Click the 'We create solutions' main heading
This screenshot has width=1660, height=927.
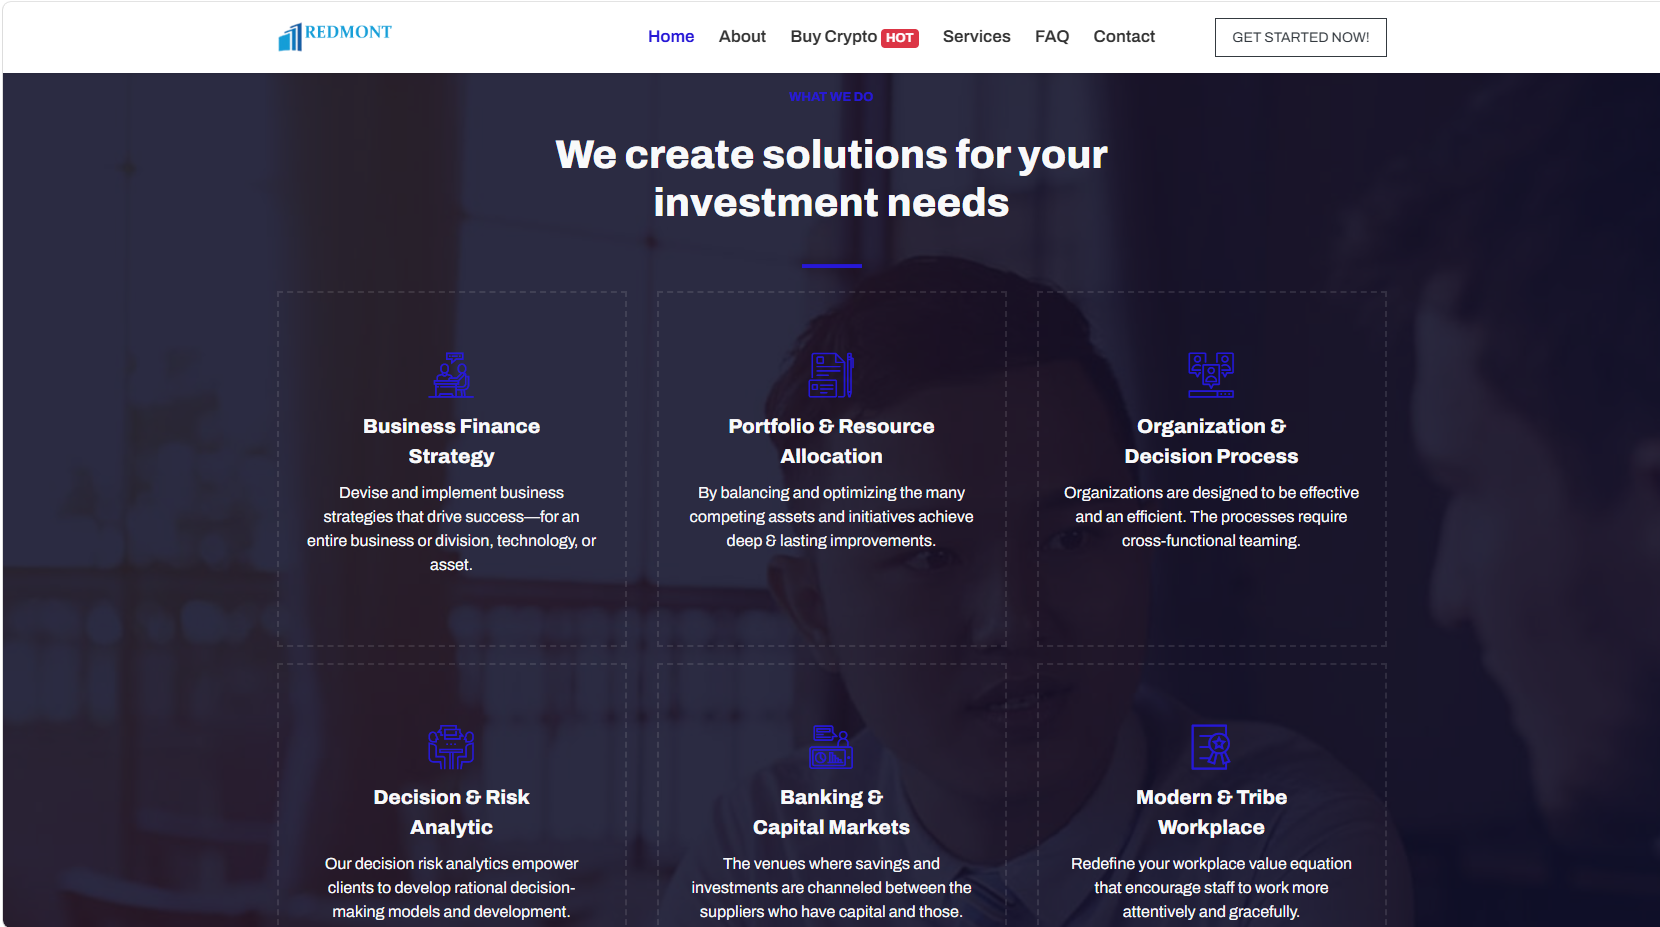click(x=832, y=178)
